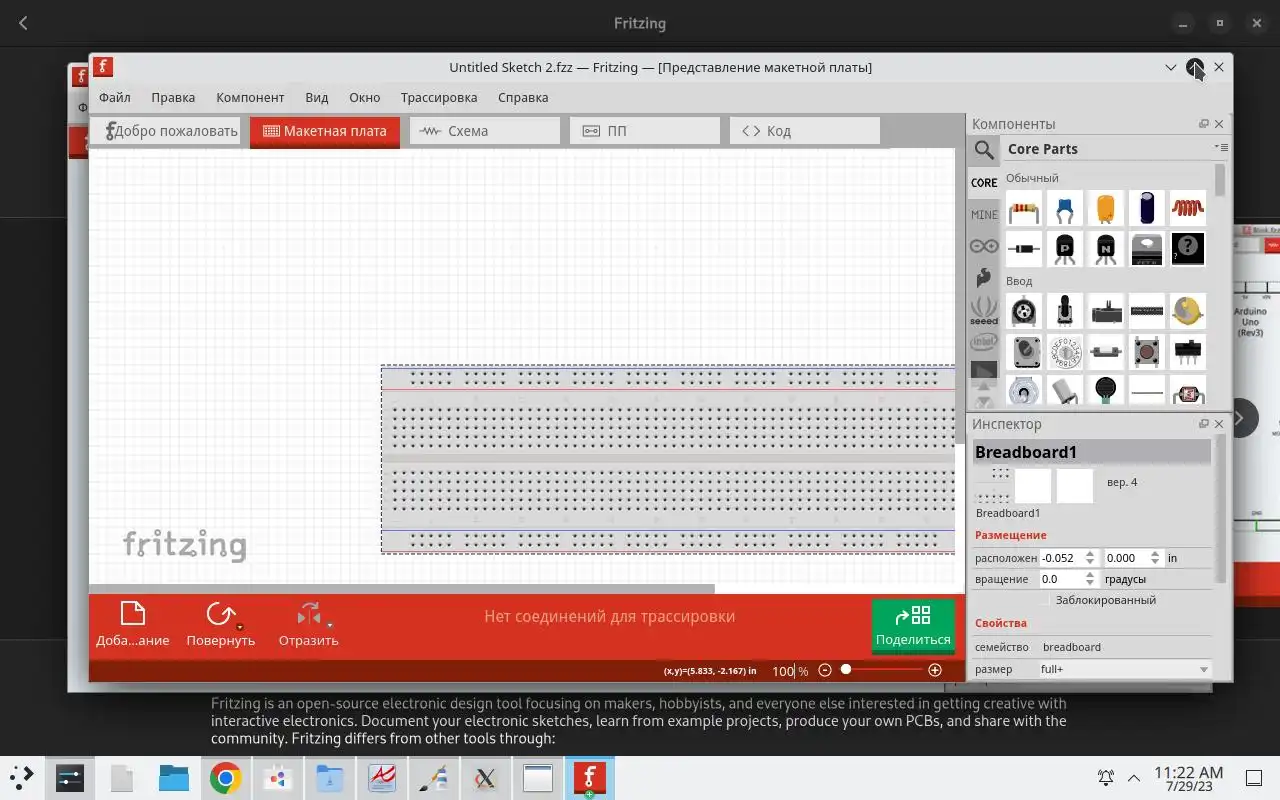Viewport: 1280px width, 800px height.
Task: Select the yellow piezo/coin part in Ввод
Action: 1188,311
